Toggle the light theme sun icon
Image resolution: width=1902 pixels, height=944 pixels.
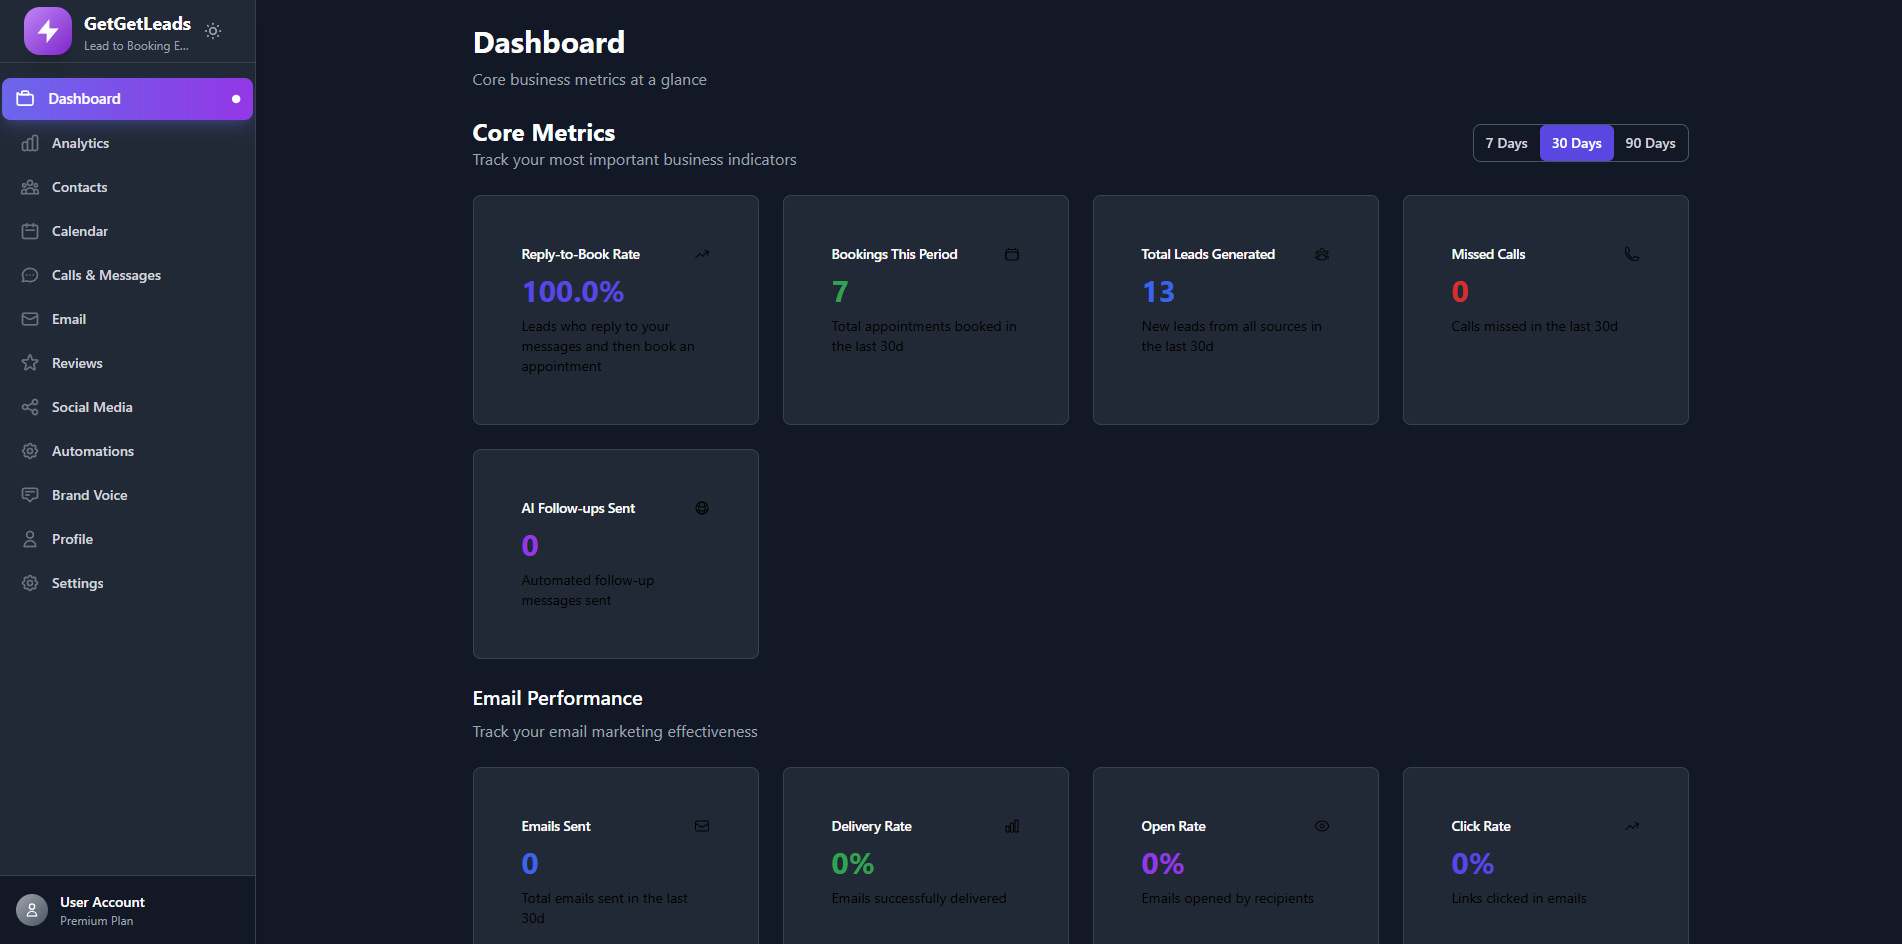[x=213, y=31]
